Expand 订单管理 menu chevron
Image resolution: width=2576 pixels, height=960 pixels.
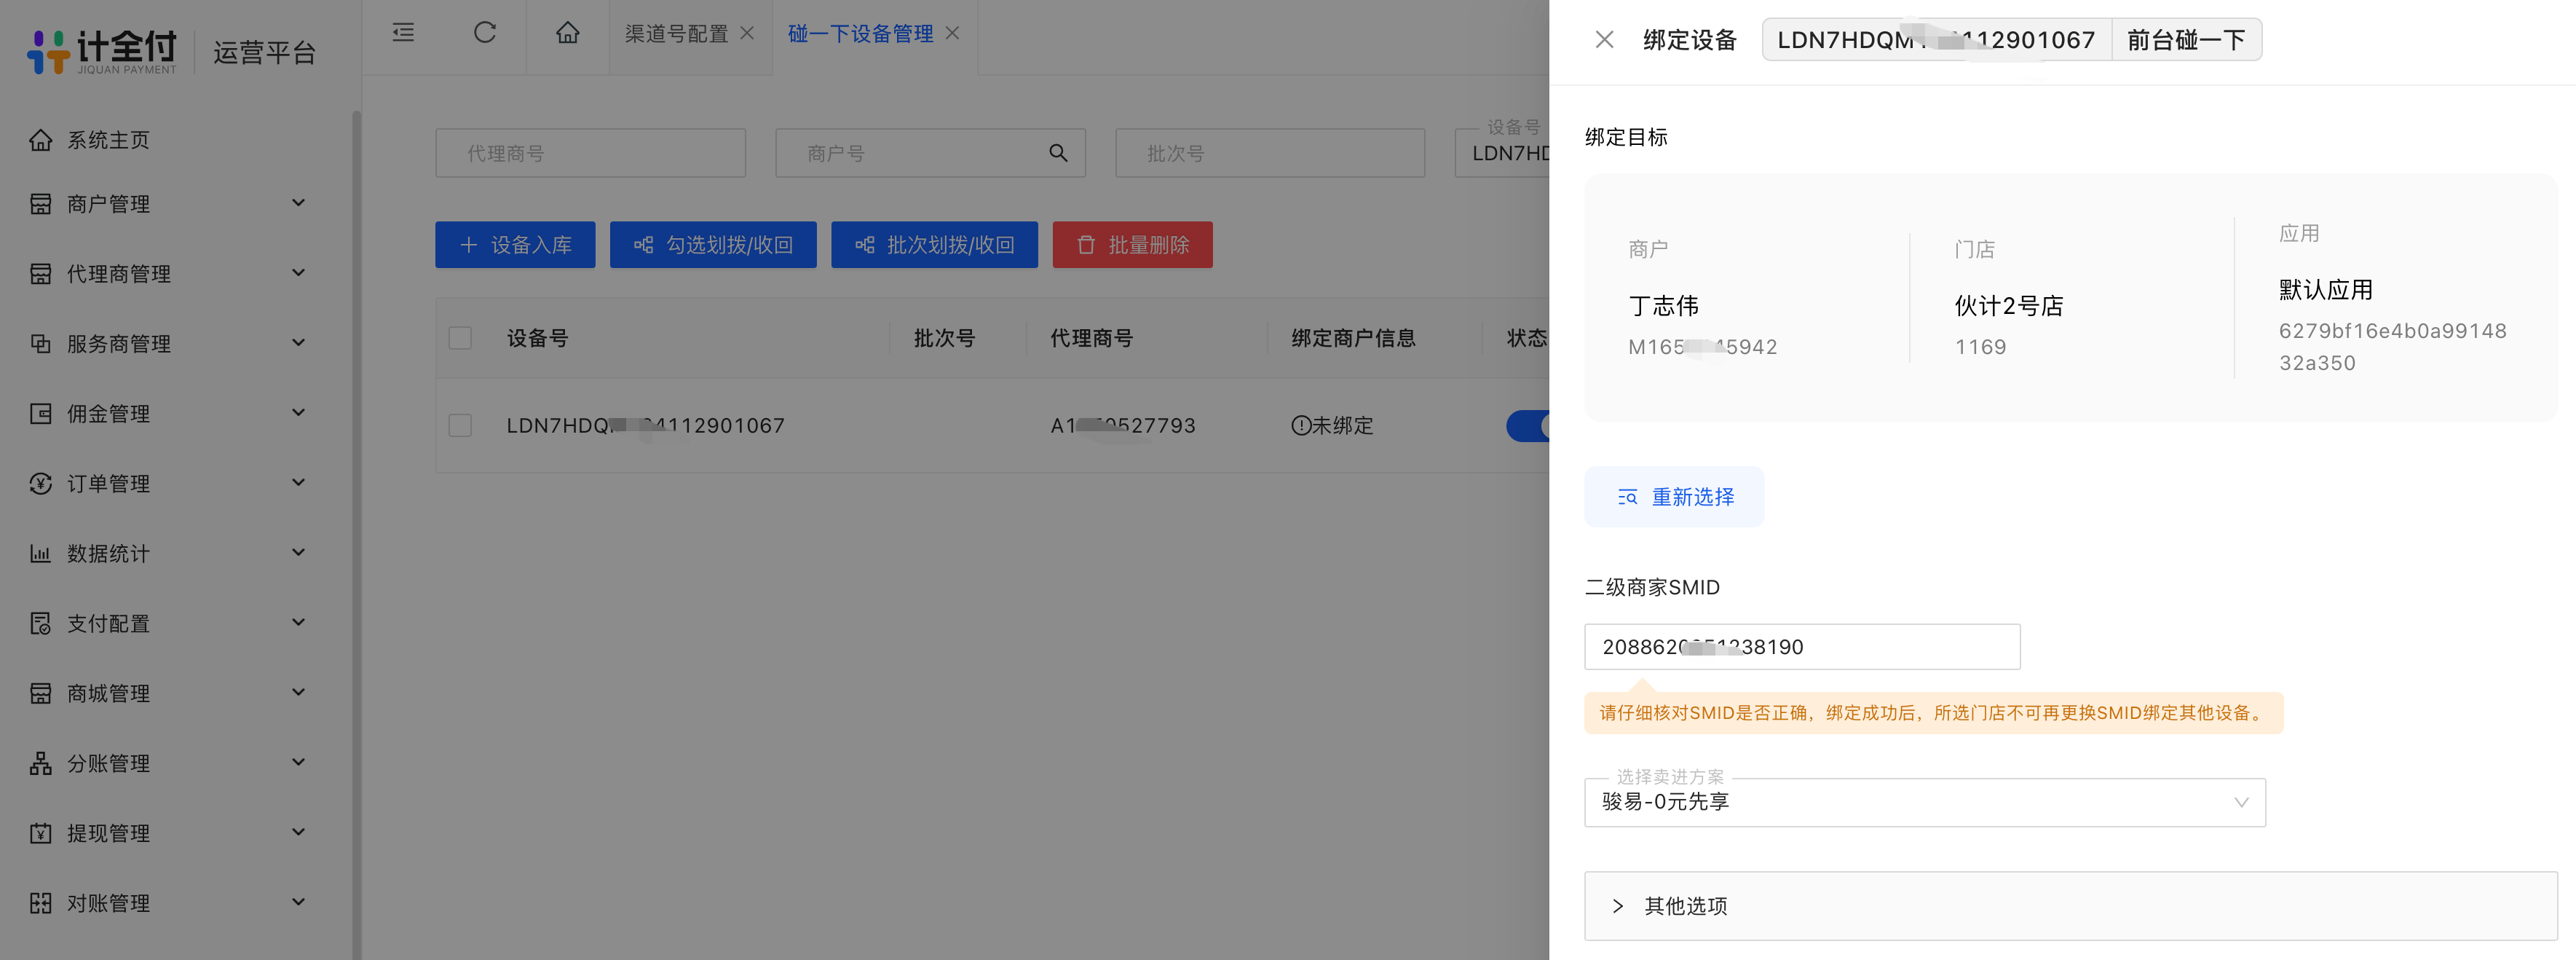coord(298,483)
